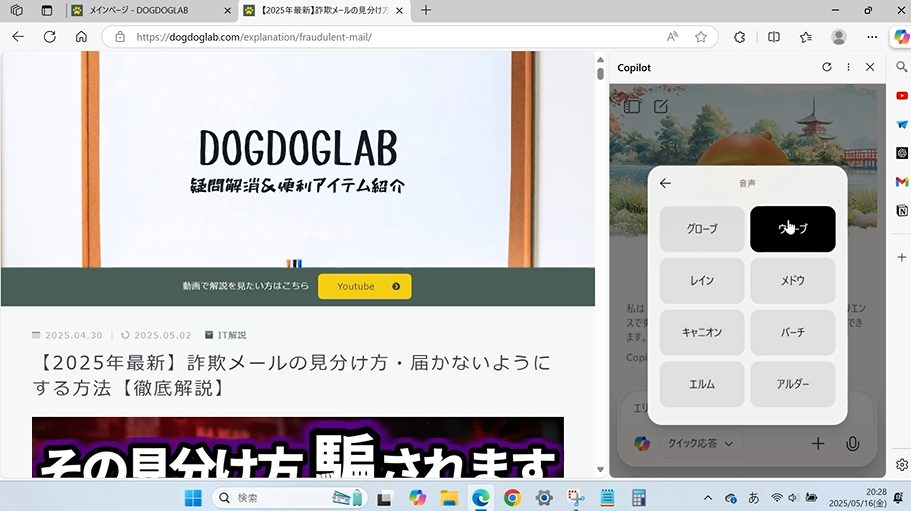Click the microphone icon in Copilot
This screenshot has height=511, width=911.
point(852,443)
